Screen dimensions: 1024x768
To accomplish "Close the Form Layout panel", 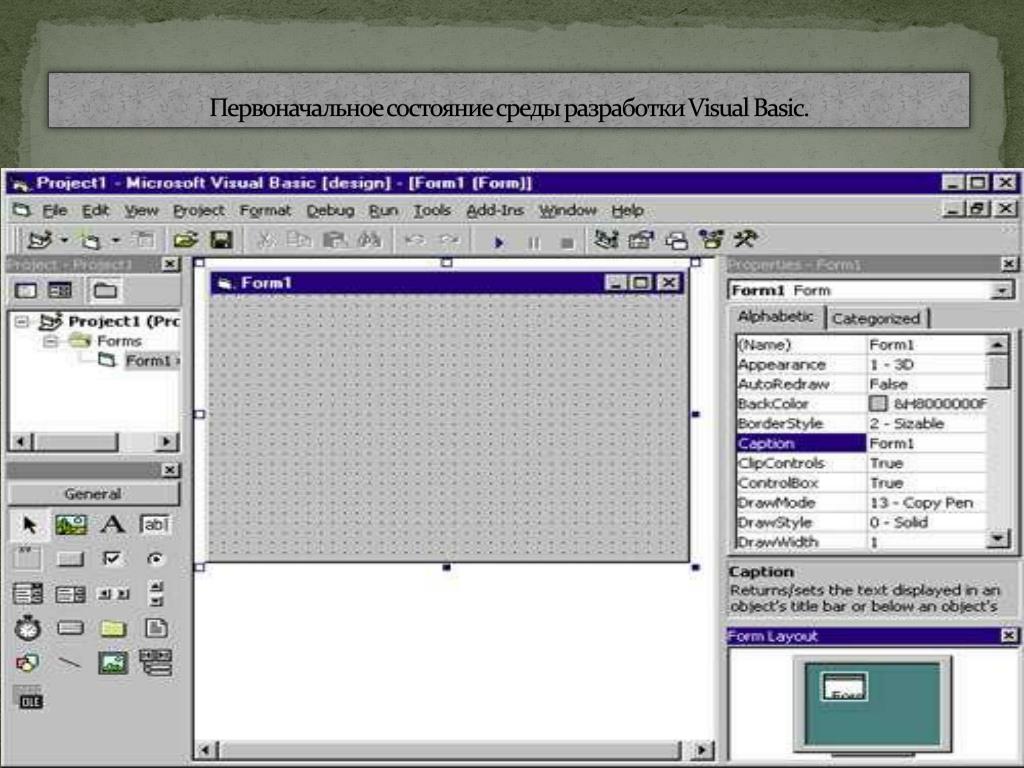I will (1009, 635).
